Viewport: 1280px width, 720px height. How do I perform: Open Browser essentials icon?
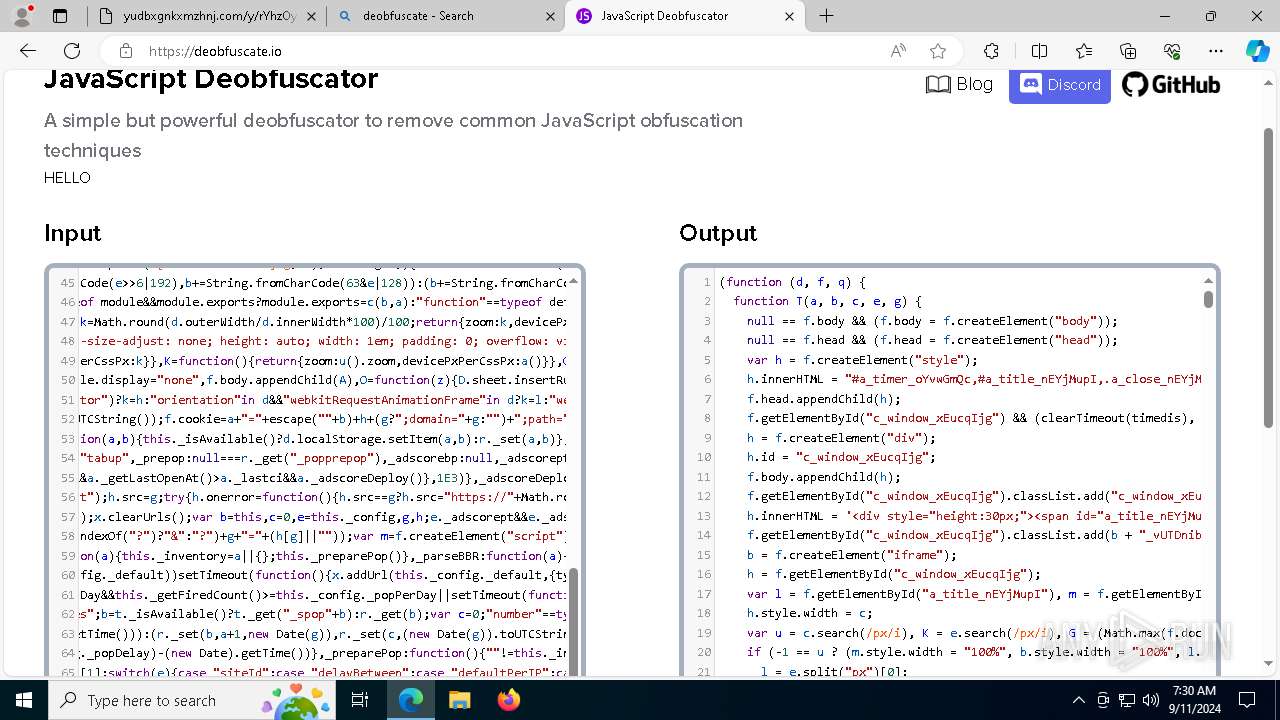(x=1172, y=51)
